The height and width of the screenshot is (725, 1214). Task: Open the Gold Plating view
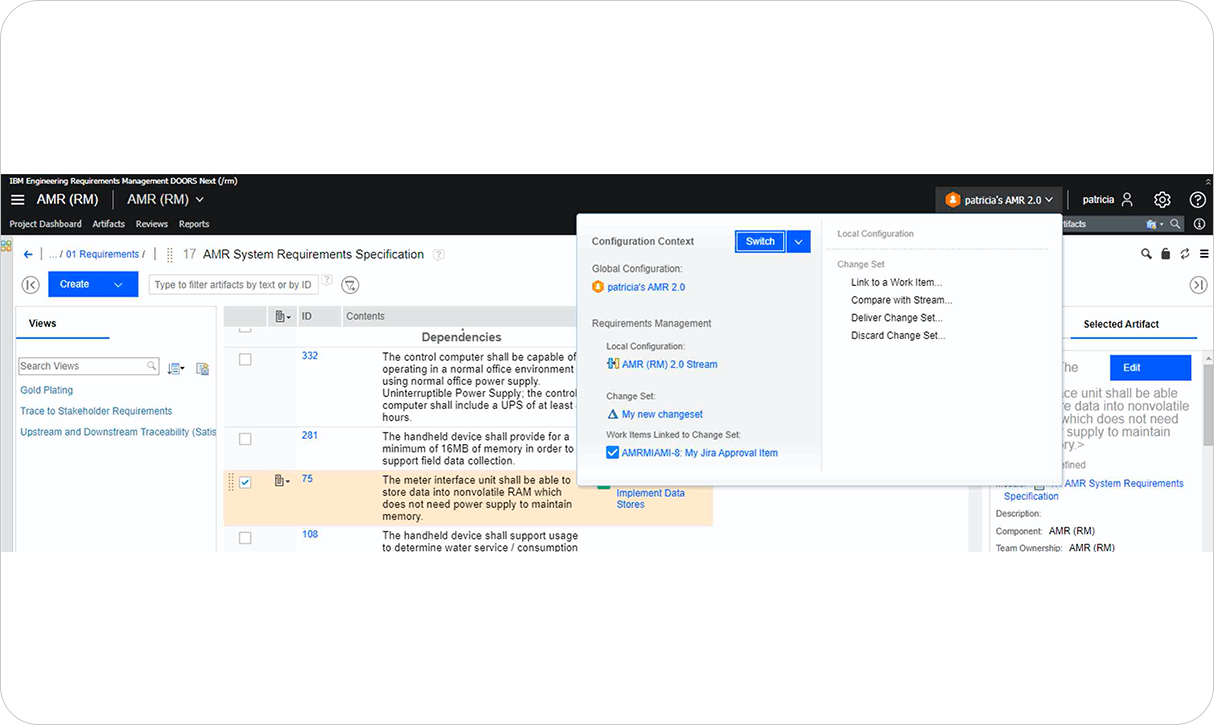pyautogui.click(x=47, y=390)
